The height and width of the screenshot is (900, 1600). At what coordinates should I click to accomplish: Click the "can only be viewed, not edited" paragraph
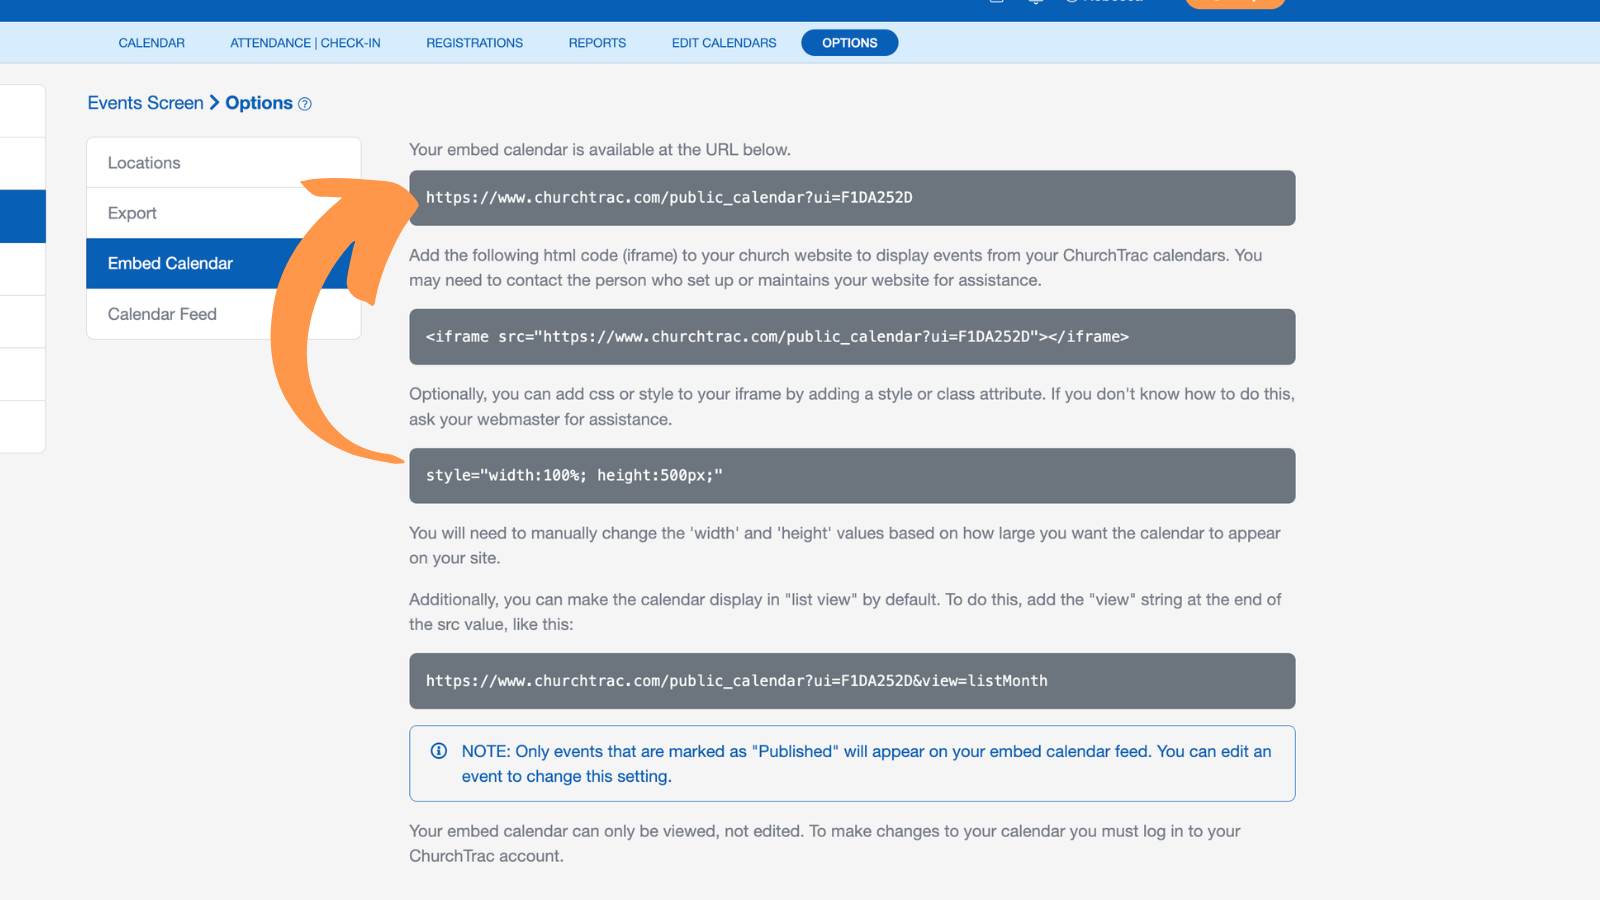click(x=825, y=844)
